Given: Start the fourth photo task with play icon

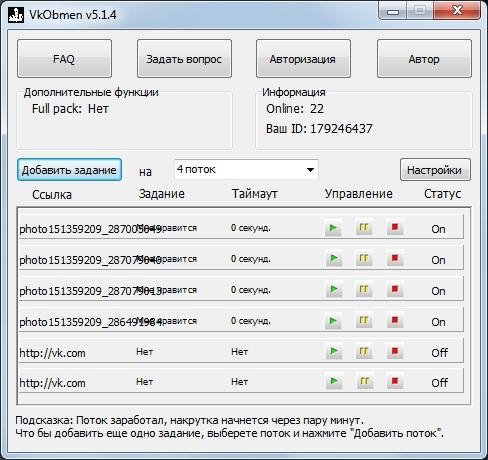Looking at the screenshot, I should pyautogui.click(x=333, y=321).
